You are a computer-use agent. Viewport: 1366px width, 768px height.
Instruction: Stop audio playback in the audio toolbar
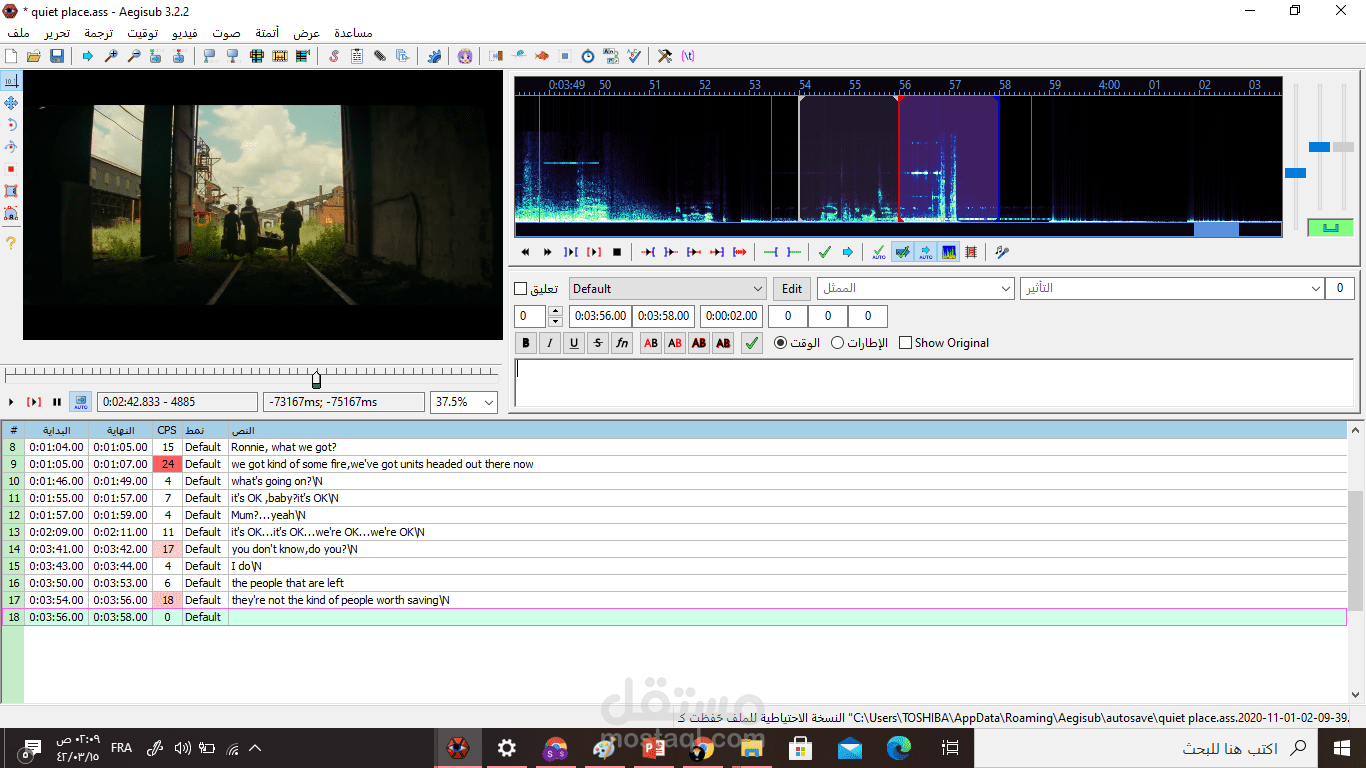[x=617, y=252]
